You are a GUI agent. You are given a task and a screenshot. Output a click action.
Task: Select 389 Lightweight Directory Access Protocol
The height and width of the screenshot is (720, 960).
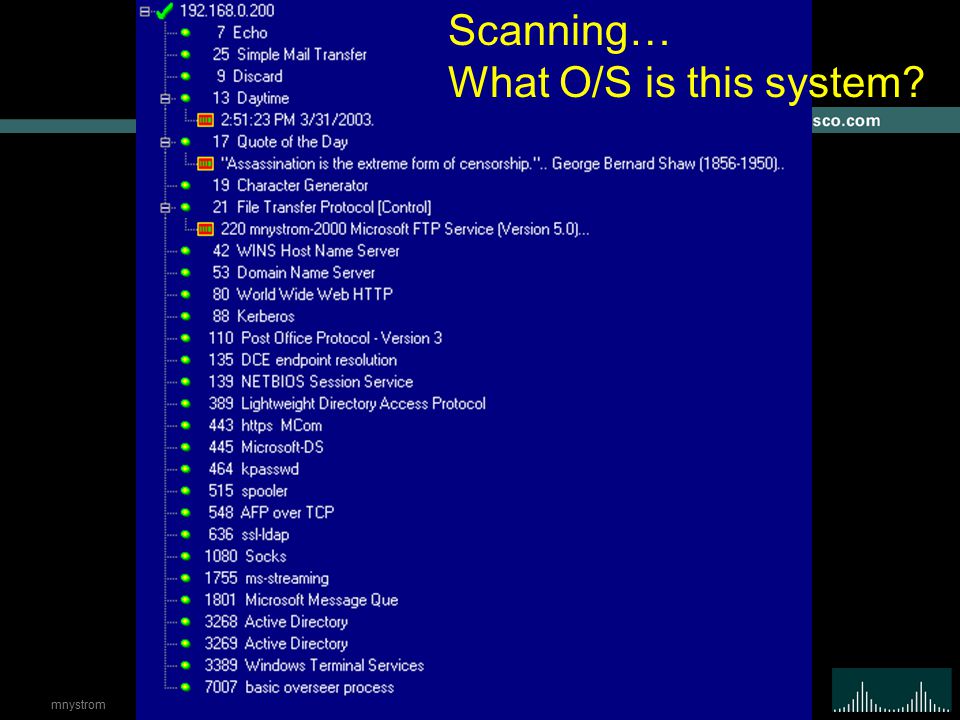point(347,404)
